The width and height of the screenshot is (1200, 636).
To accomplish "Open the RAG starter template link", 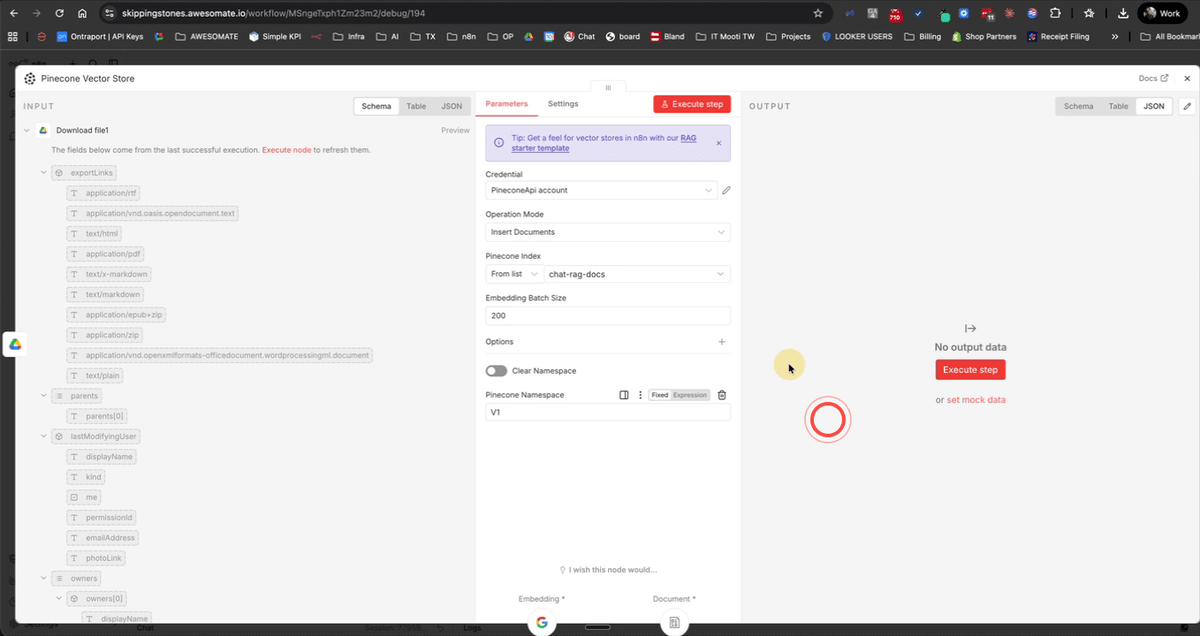I will point(605,143).
